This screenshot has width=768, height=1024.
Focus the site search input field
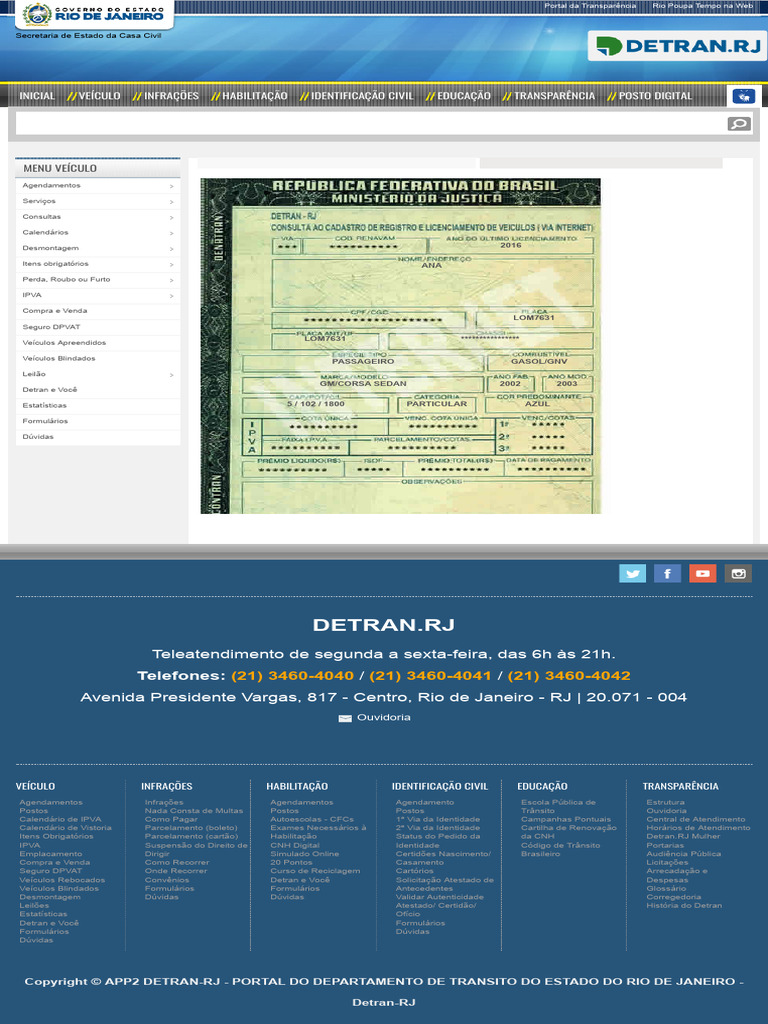[x=370, y=123]
